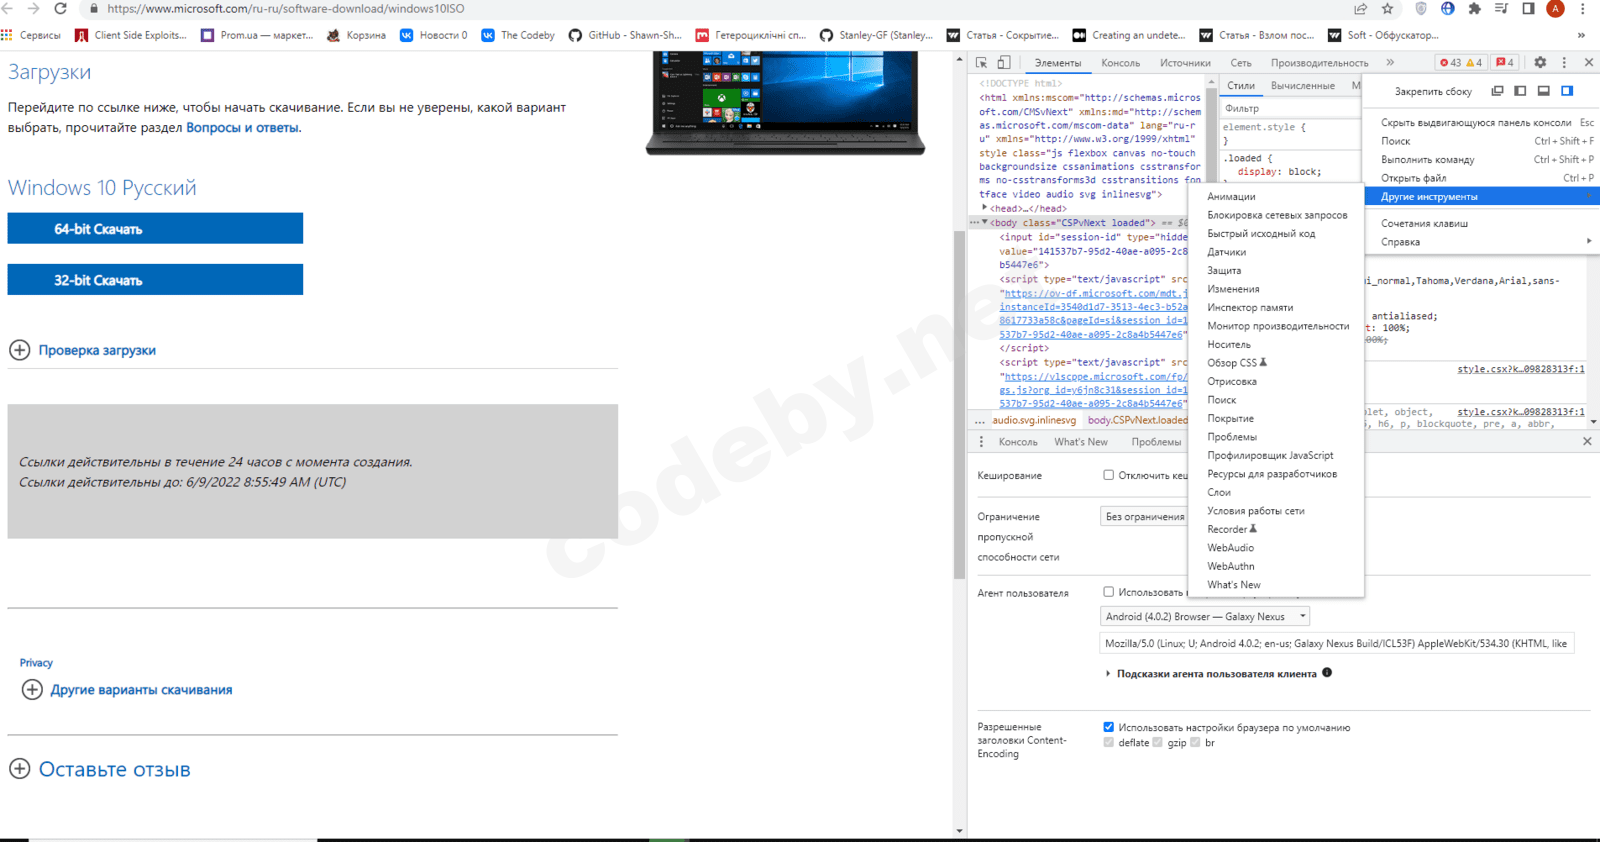Undock DevTools into a separate window

pyautogui.click(x=1497, y=91)
